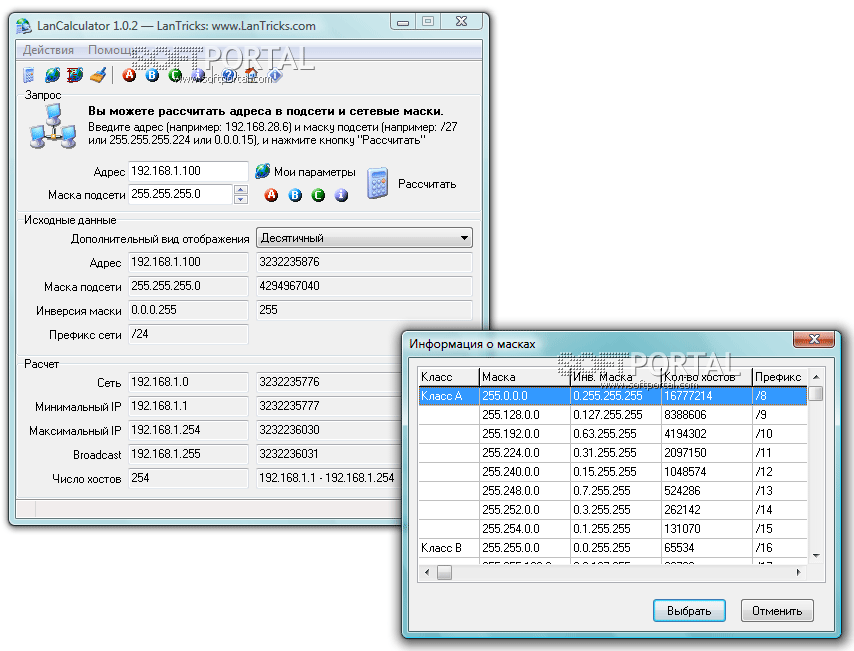
Task: Click decimal address field 3232235876
Action: coord(364,262)
